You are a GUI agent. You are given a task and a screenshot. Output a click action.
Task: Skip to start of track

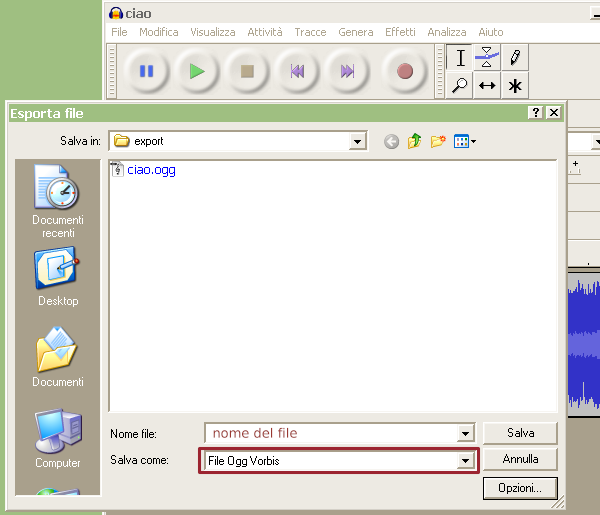click(297, 71)
